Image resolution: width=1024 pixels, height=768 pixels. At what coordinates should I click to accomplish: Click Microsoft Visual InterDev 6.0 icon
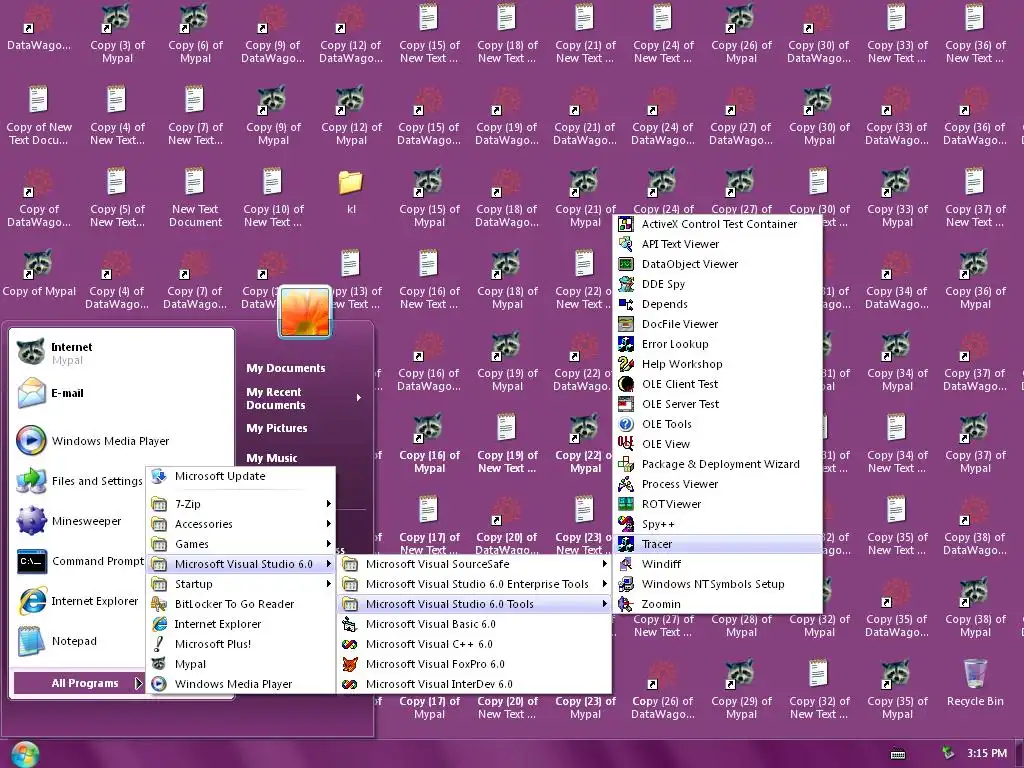point(350,684)
